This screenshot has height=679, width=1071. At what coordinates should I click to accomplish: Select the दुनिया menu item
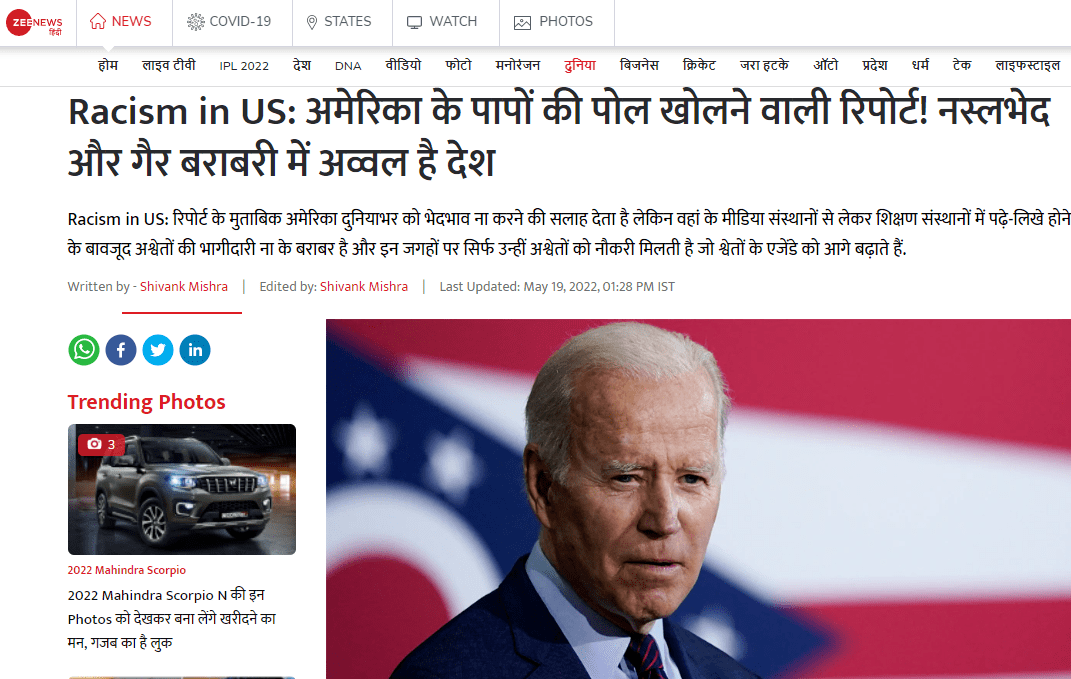[580, 66]
